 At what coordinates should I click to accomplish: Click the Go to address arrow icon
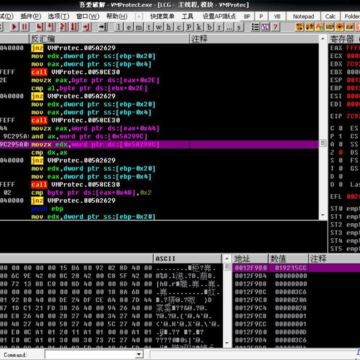click(103, 27)
